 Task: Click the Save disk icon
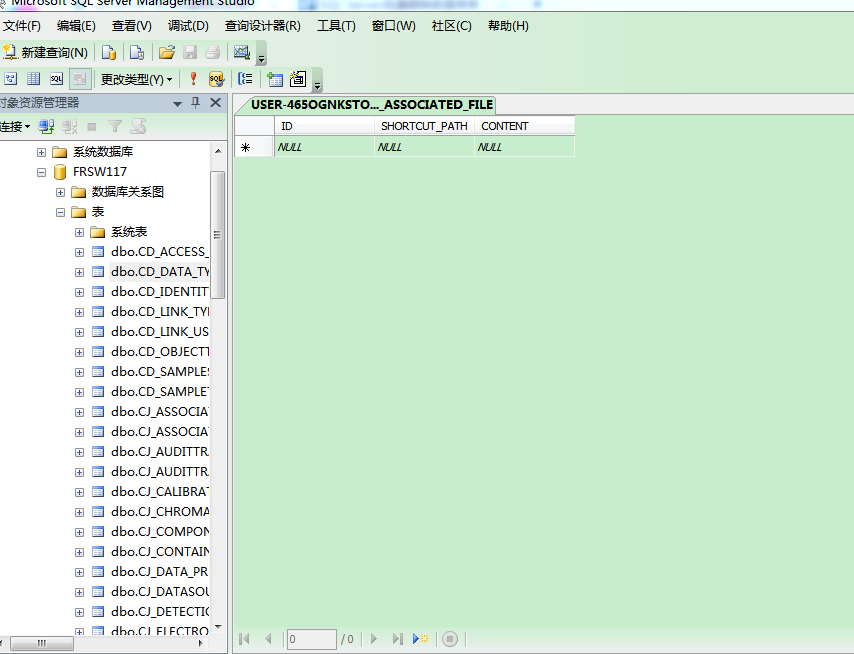190,52
